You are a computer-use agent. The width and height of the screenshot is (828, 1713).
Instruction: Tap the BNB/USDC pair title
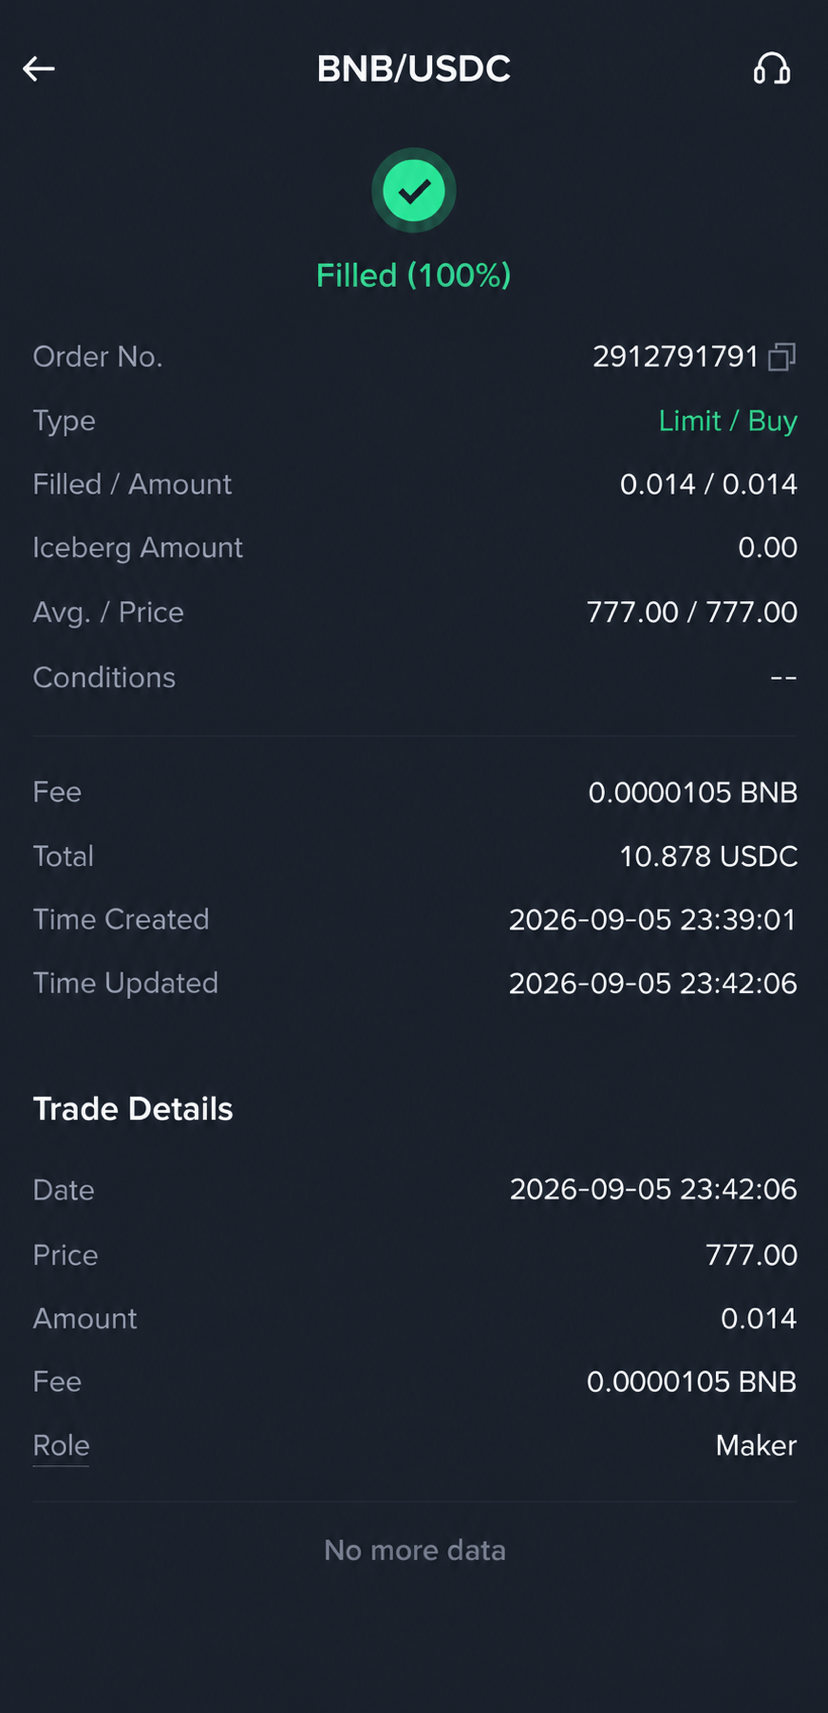pos(414,69)
